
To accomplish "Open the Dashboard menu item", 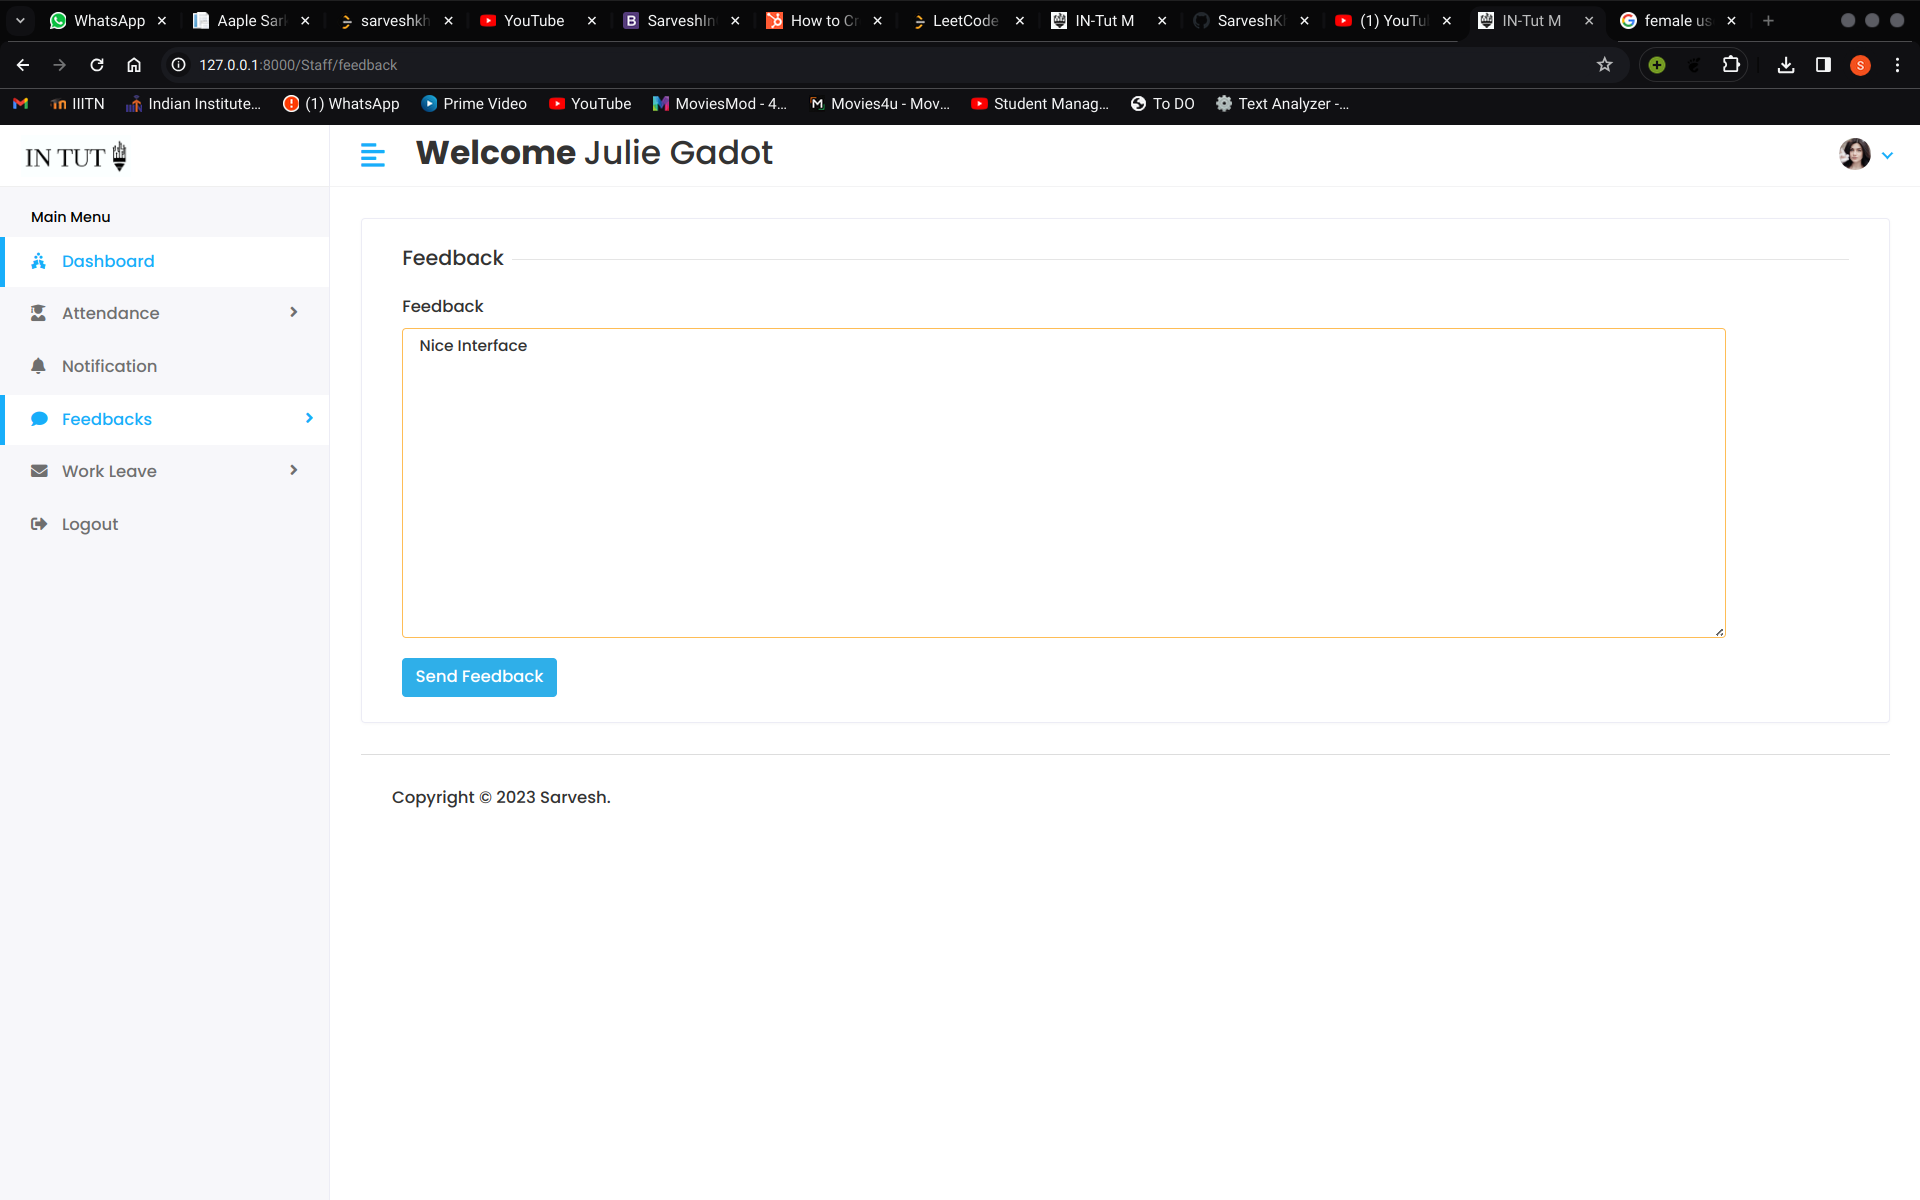I will [108, 261].
